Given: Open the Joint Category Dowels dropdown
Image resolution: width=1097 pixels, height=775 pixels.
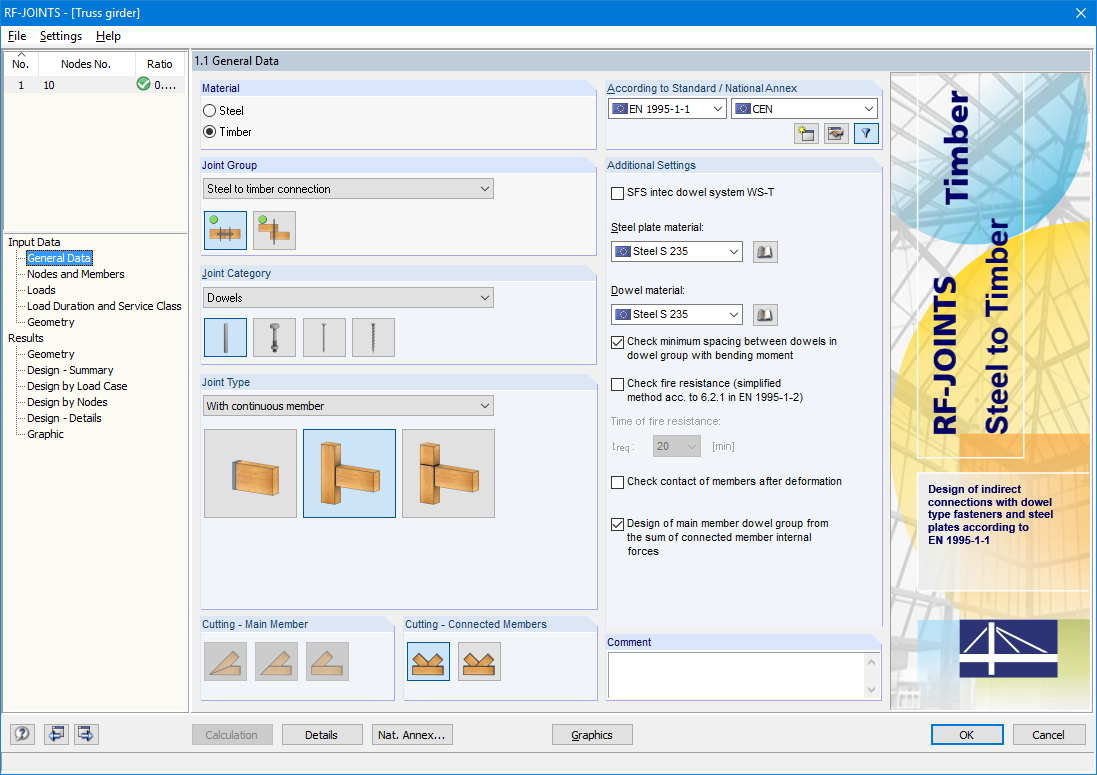Looking at the screenshot, I should point(348,298).
